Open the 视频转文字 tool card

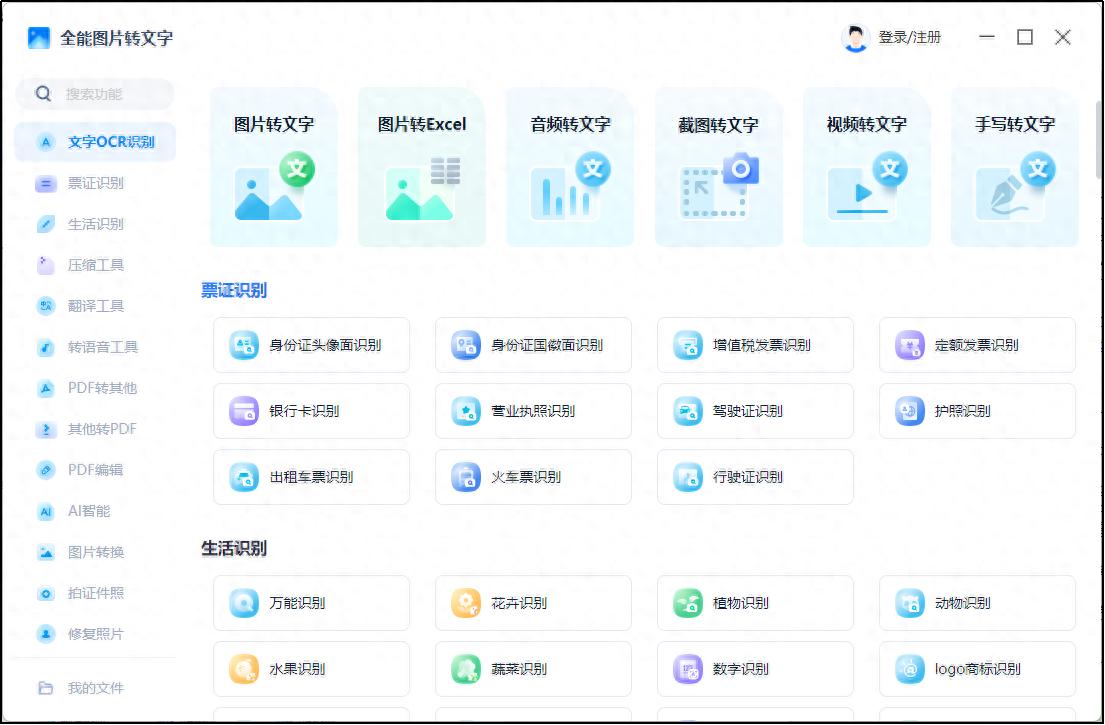coord(866,166)
